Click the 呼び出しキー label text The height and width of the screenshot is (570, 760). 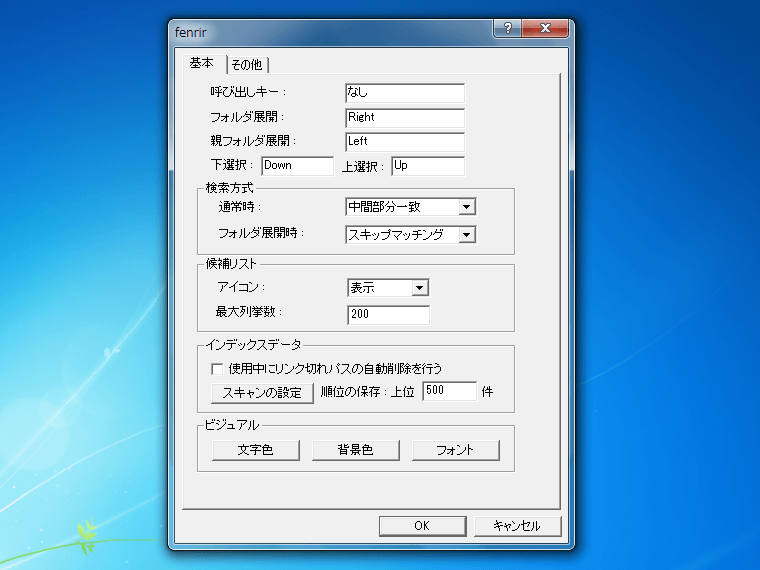(x=248, y=92)
